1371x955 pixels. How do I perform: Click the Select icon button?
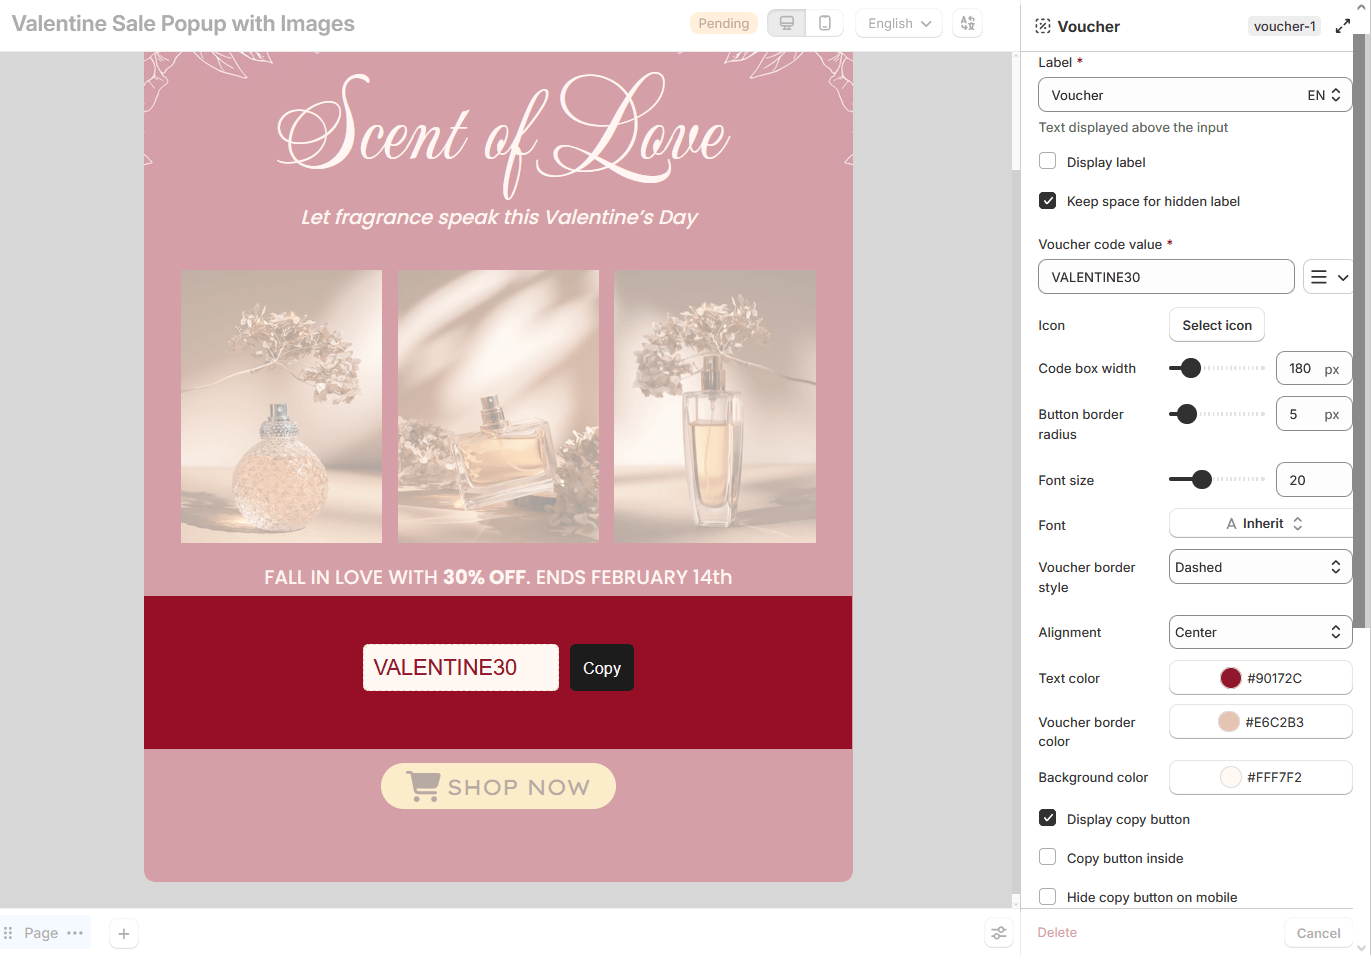[x=1217, y=325]
